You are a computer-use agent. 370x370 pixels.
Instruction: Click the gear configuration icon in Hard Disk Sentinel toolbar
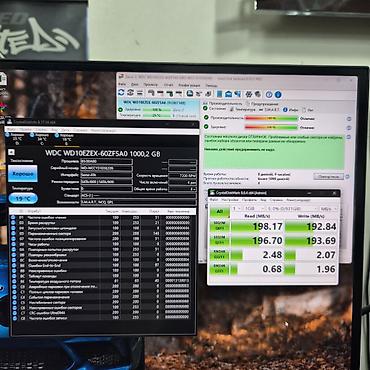click(249, 94)
